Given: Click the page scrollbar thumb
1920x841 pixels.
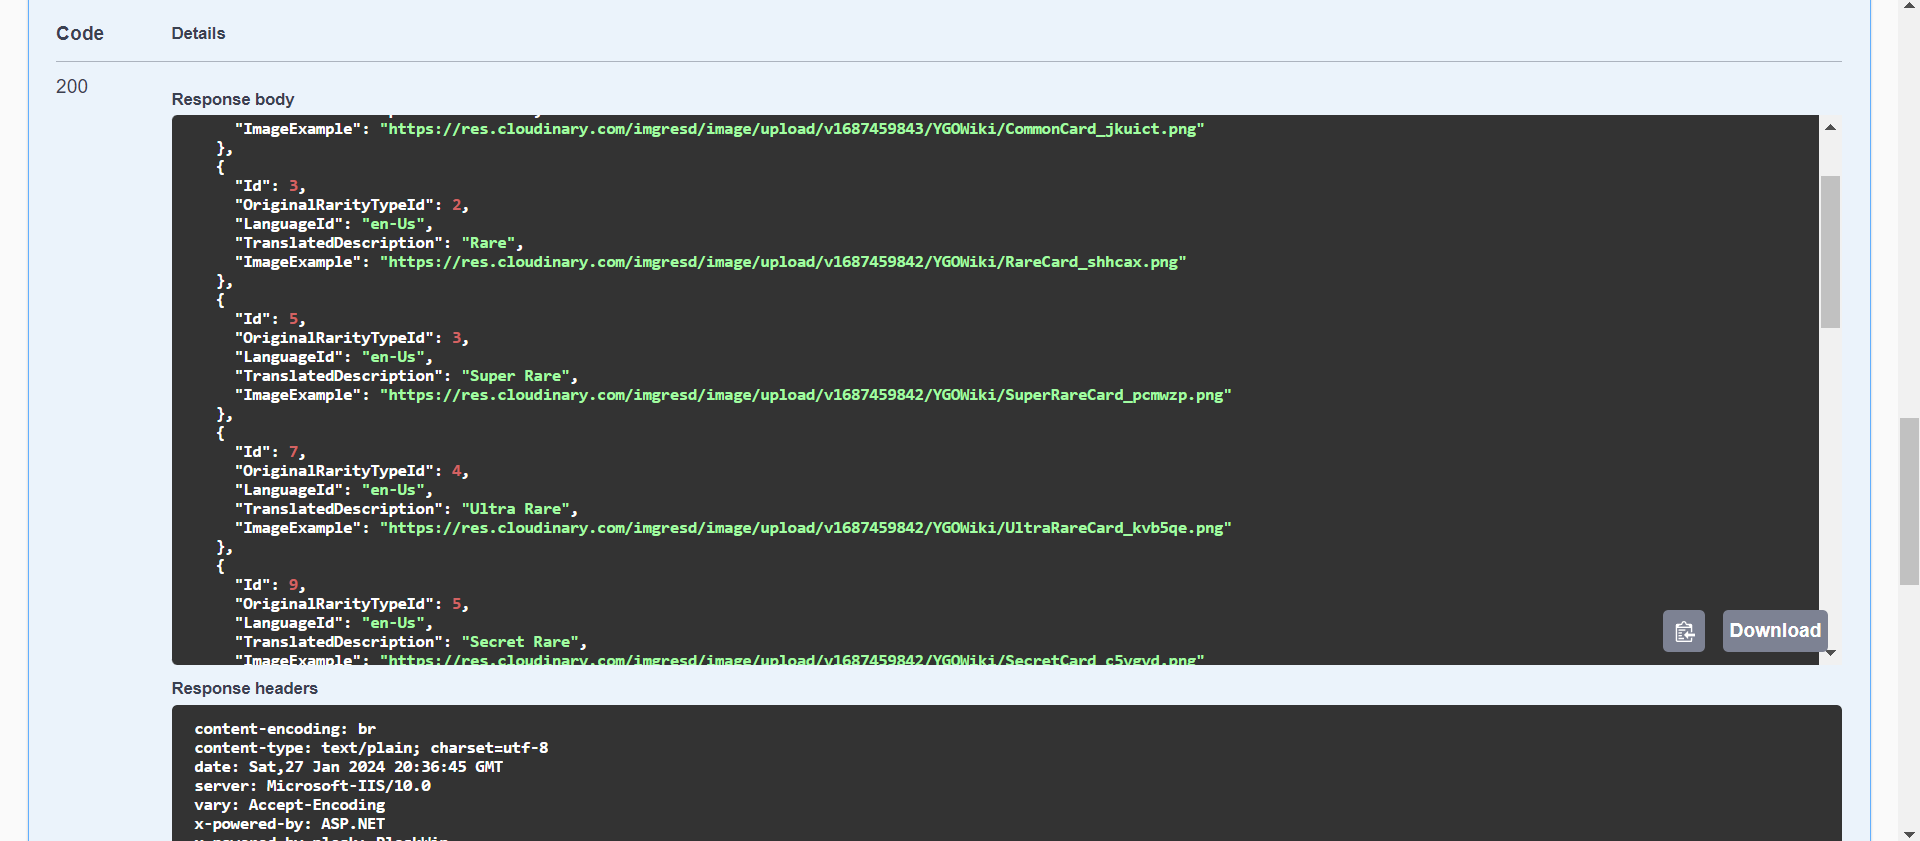Looking at the screenshot, I should 1909,501.
